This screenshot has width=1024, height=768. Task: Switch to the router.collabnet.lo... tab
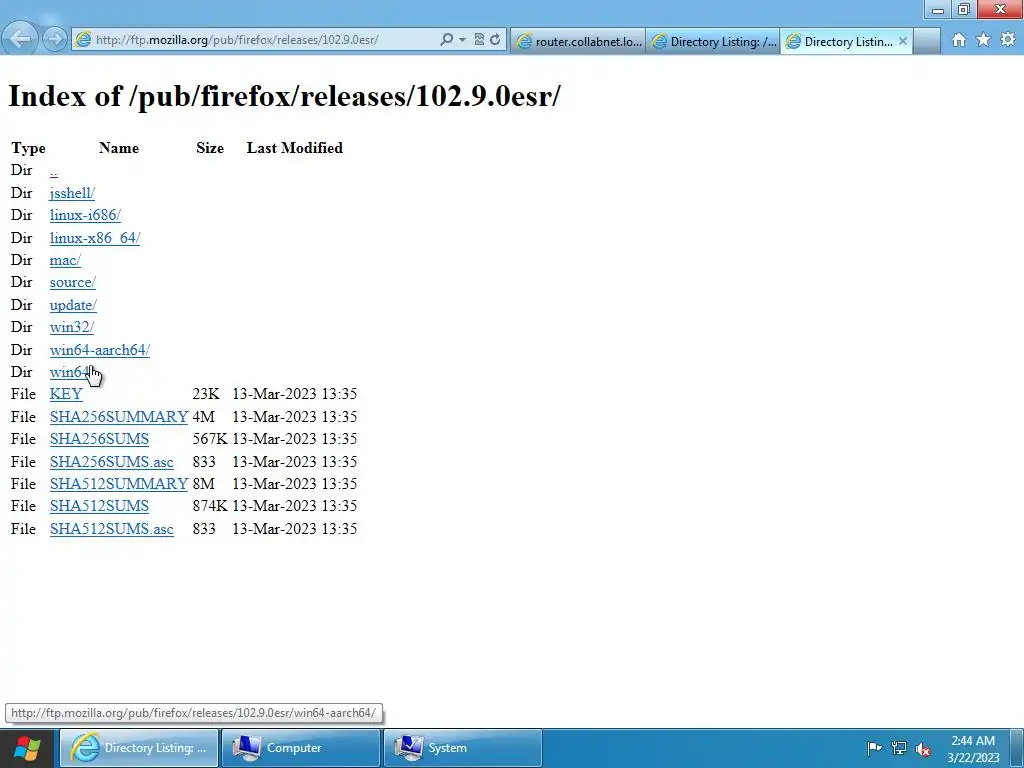pyautogui.click(x=578, y=41)
